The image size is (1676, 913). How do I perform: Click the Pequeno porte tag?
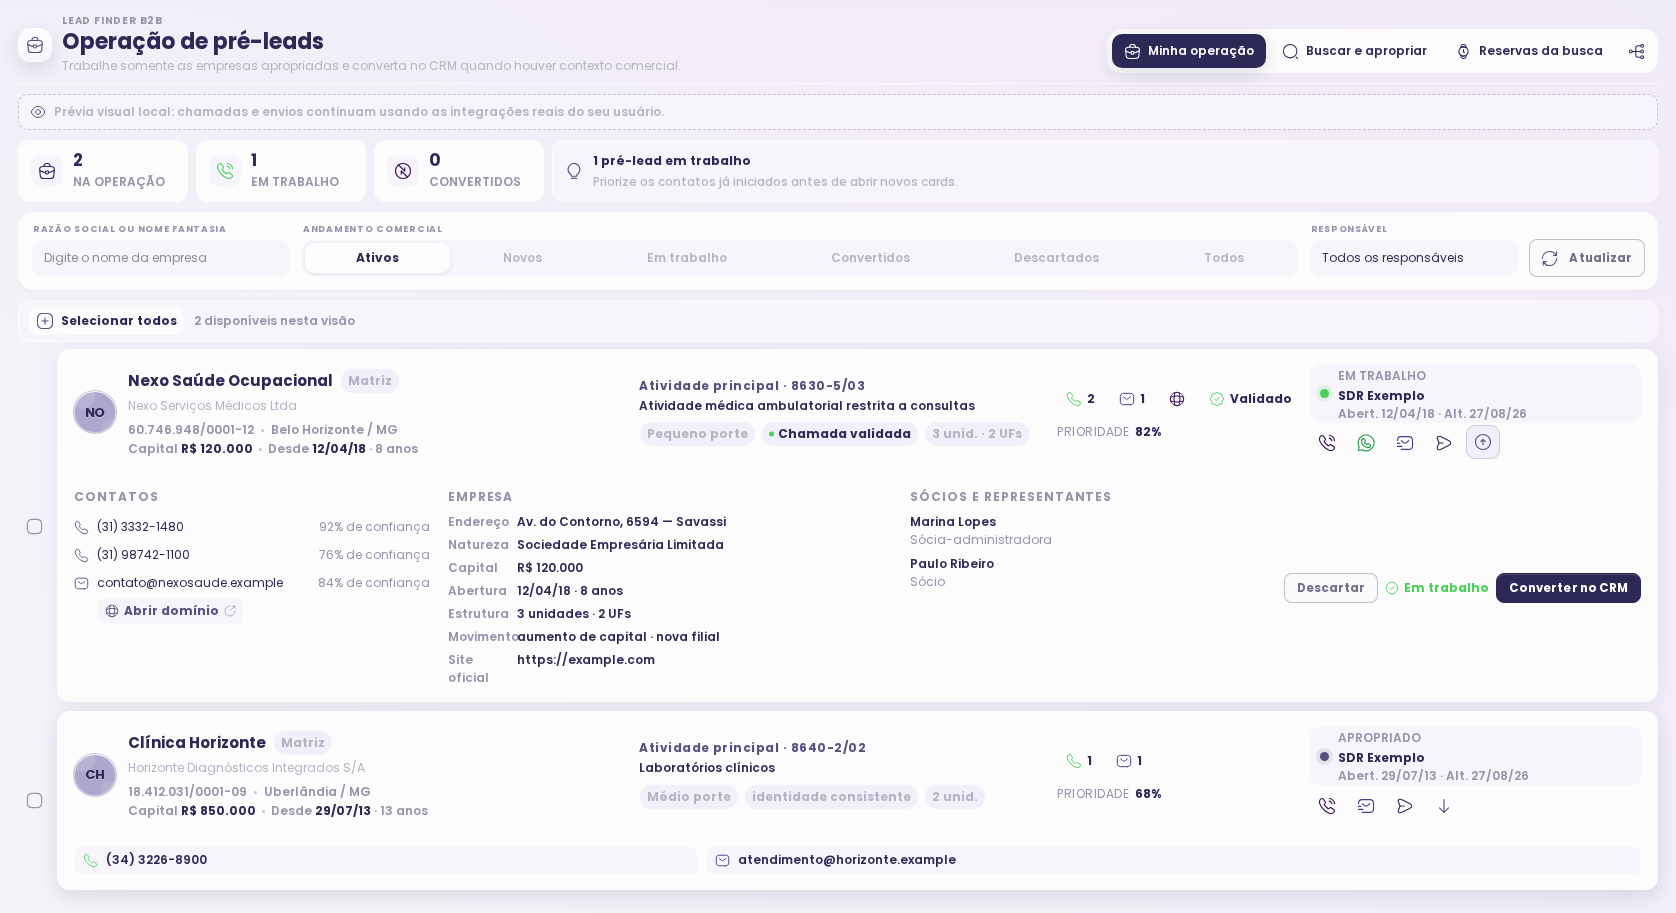[697, 434]
